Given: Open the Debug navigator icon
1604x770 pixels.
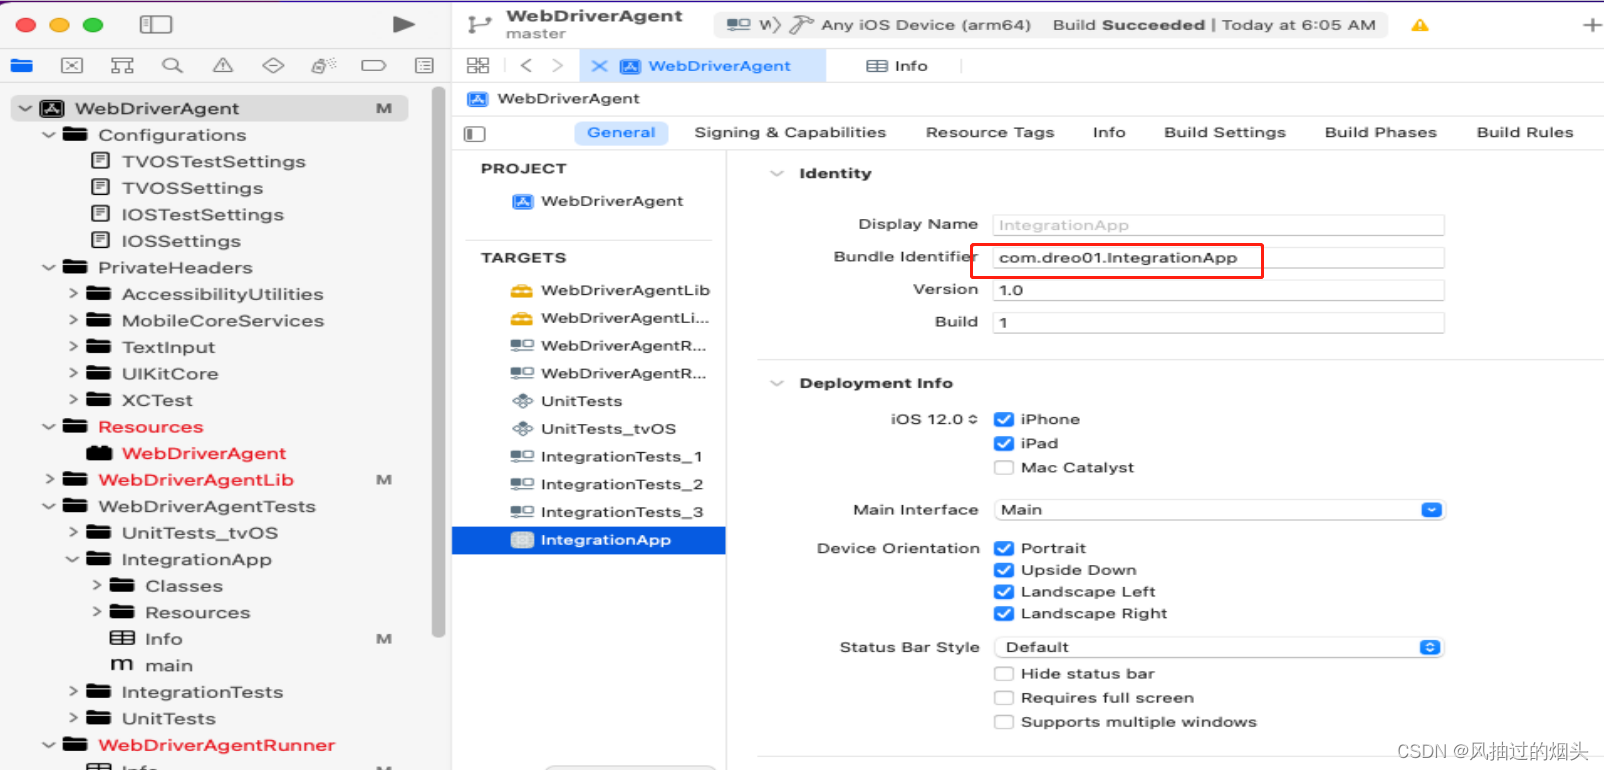Looking at the screenshot, I should tap(323, 66).
